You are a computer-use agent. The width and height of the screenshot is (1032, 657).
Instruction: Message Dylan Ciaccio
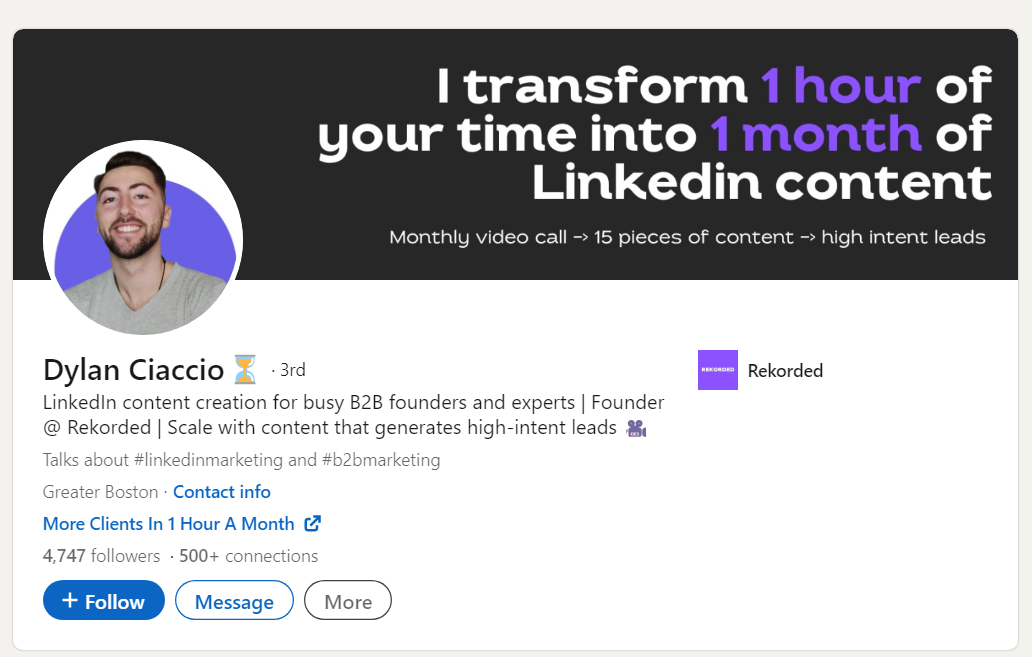coord(234,600)
